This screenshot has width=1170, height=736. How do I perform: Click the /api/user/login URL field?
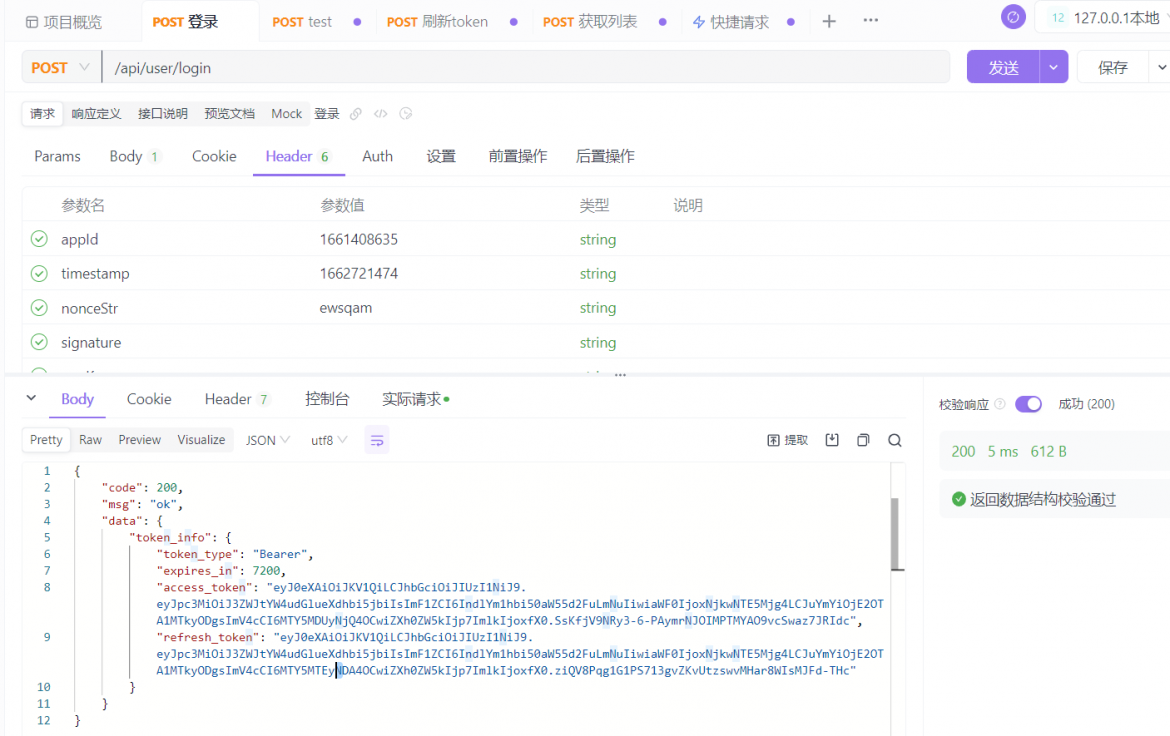pos(526,67)
